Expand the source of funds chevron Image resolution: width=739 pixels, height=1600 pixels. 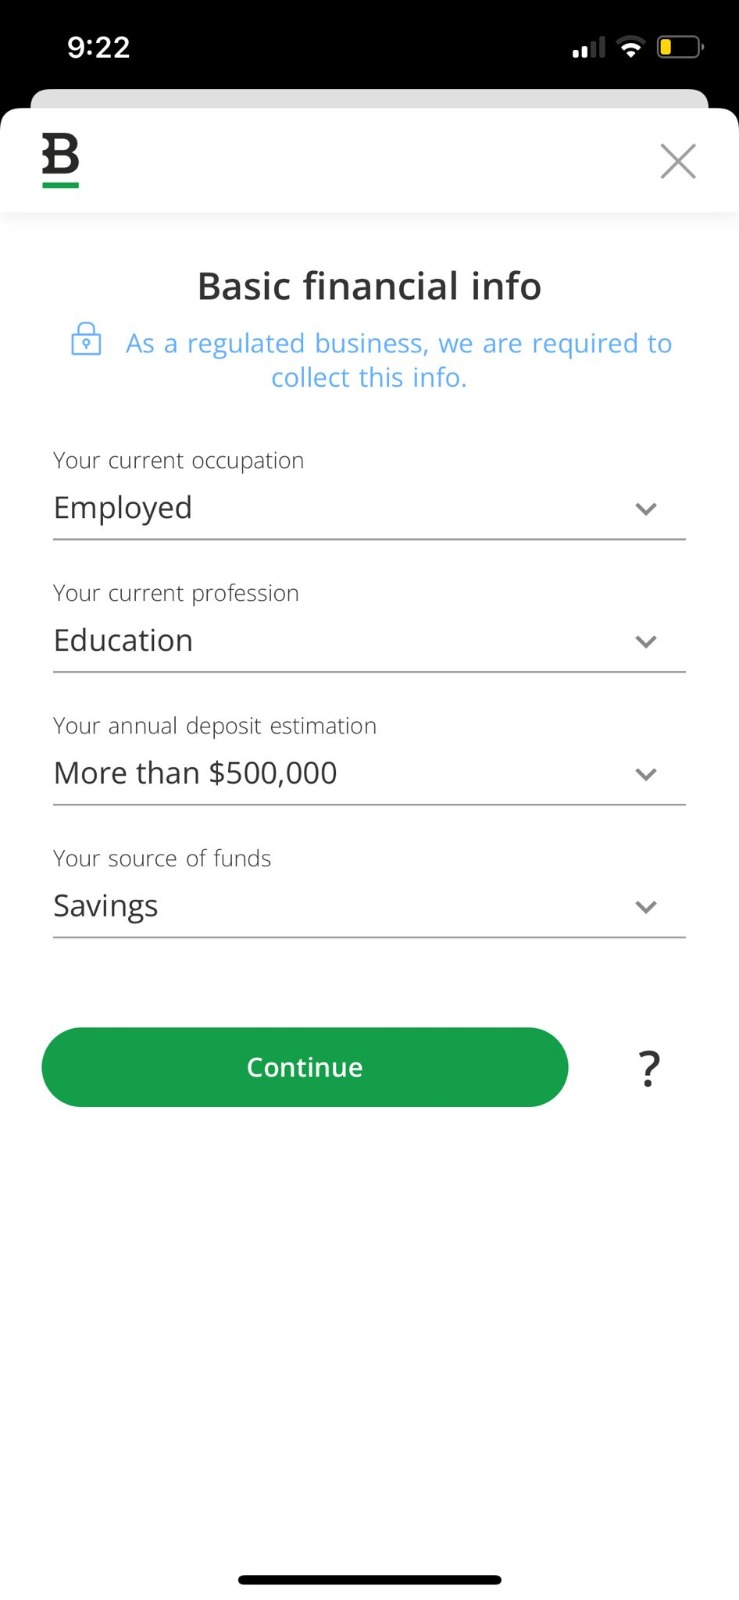point(646,907)
